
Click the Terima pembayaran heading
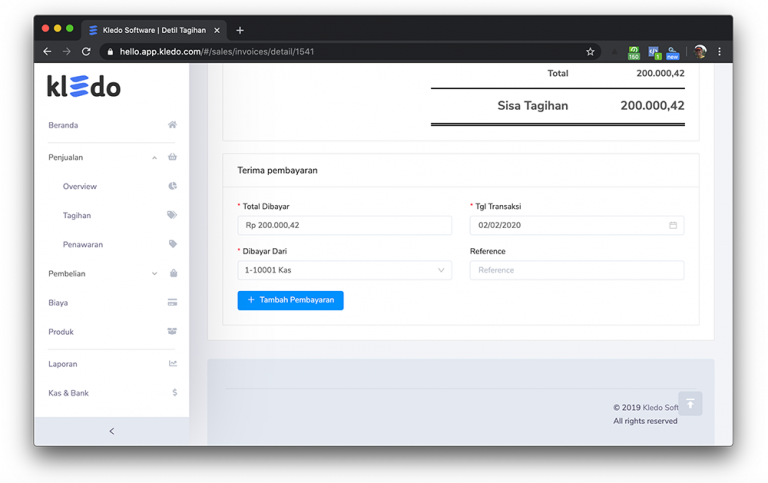pos(277,170)
